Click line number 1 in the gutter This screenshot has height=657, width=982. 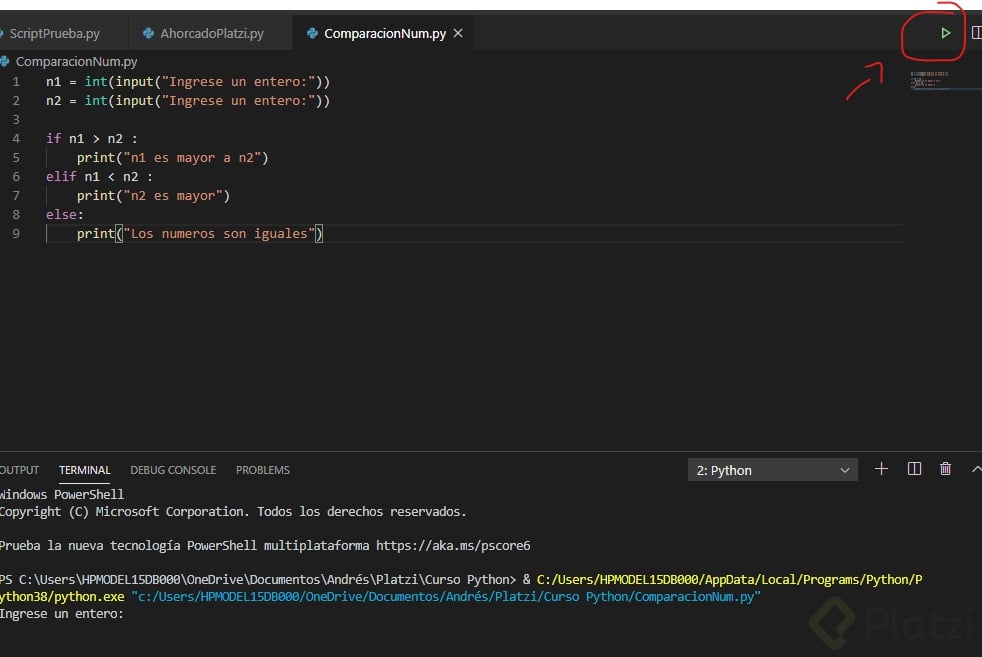[16, 81]
